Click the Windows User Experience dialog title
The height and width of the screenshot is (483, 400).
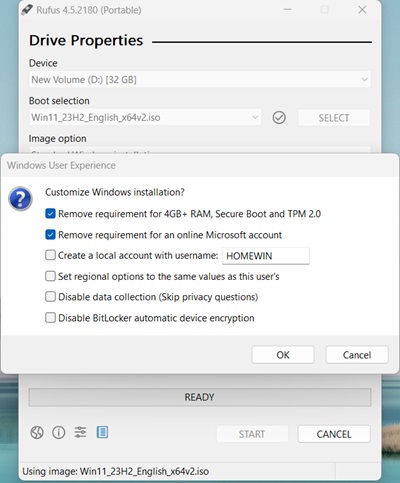pos(61,165)
